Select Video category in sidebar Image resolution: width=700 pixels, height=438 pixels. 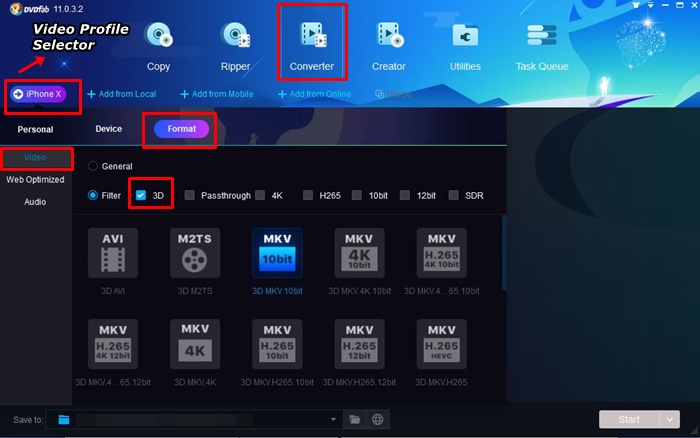coord(35,158)
